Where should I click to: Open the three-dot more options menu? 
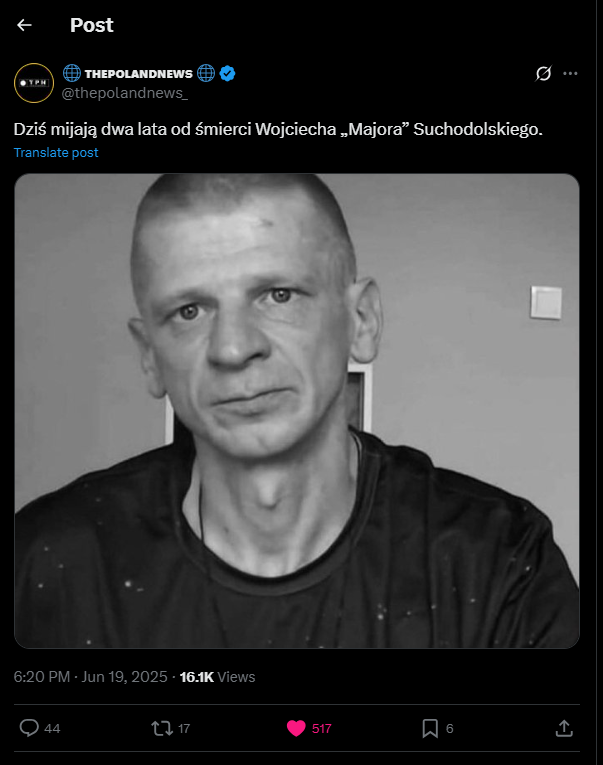tap(570, 74)
